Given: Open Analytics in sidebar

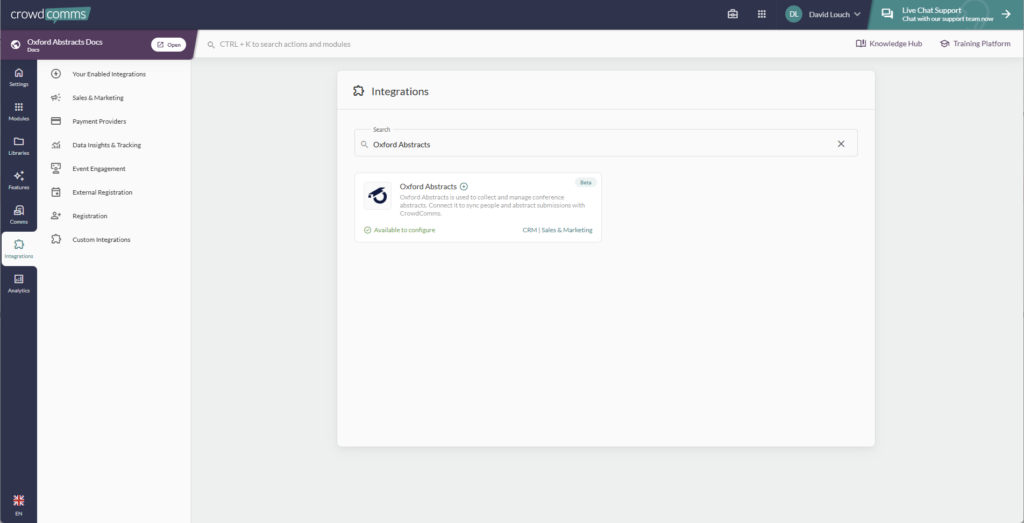Looking at the screenshot, I should tap(18, 283).
